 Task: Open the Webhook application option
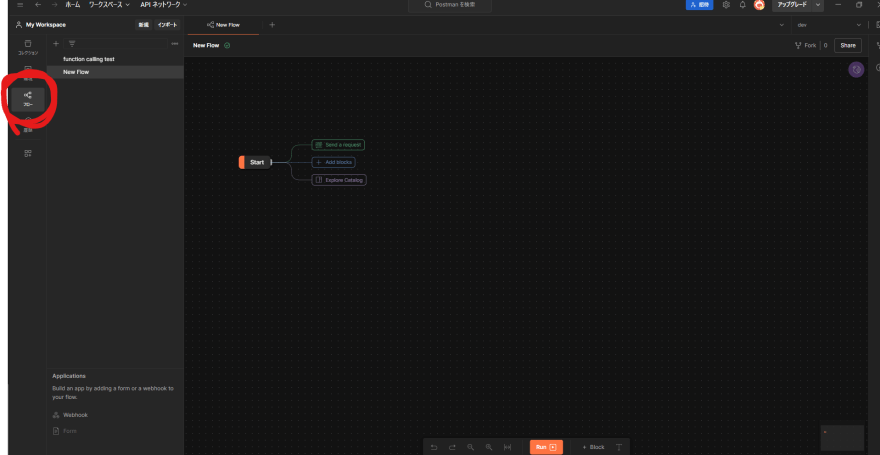tap(70, 415)
